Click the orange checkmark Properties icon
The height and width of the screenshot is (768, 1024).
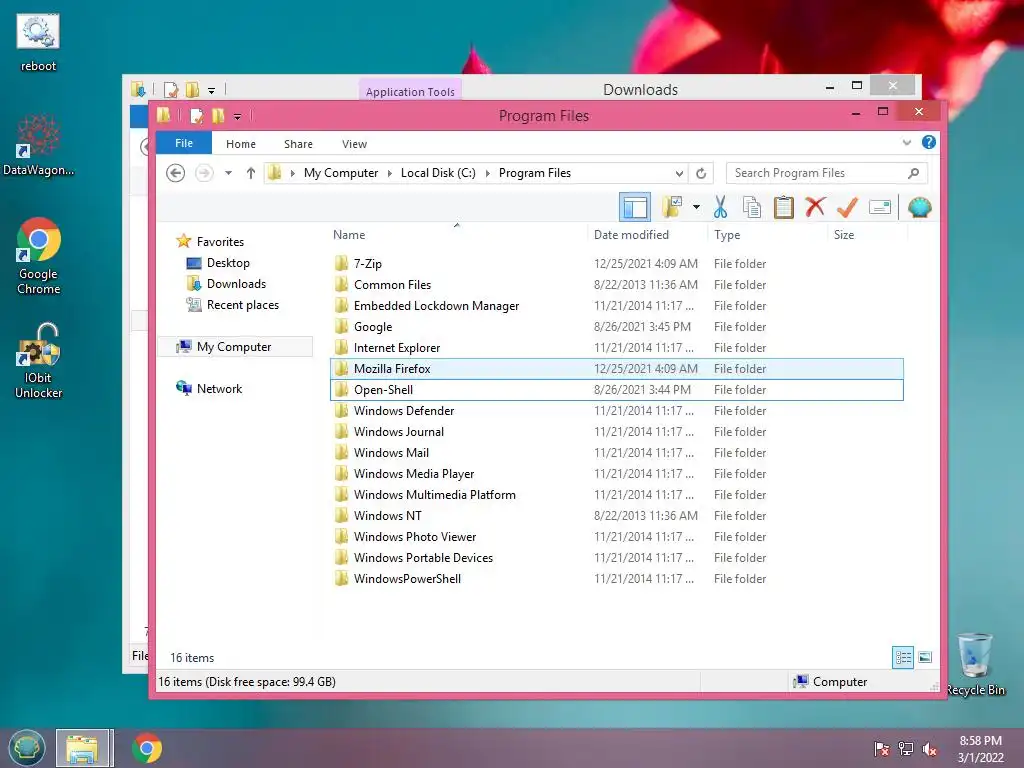click(x=847, y=208)
